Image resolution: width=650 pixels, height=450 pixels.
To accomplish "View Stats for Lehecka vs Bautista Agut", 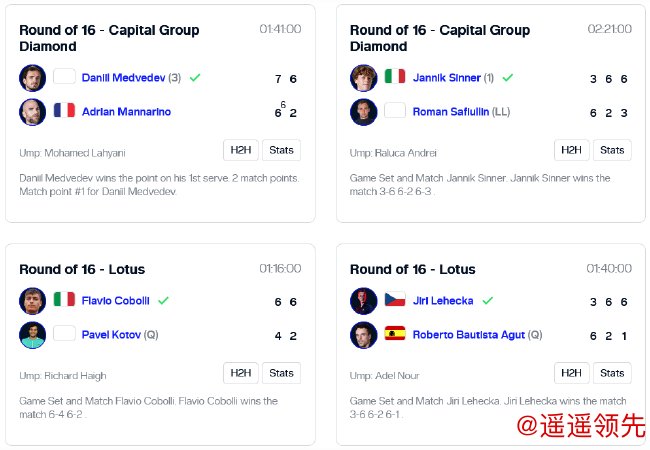I will [612, 373].
